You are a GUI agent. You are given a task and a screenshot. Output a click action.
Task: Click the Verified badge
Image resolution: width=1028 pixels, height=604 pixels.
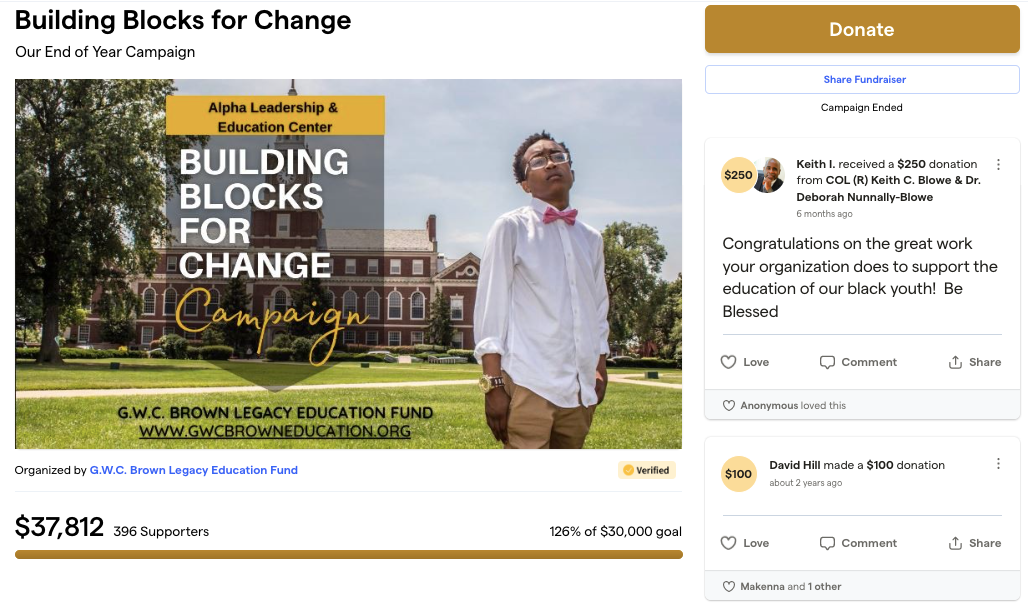(x=646, y=470)
